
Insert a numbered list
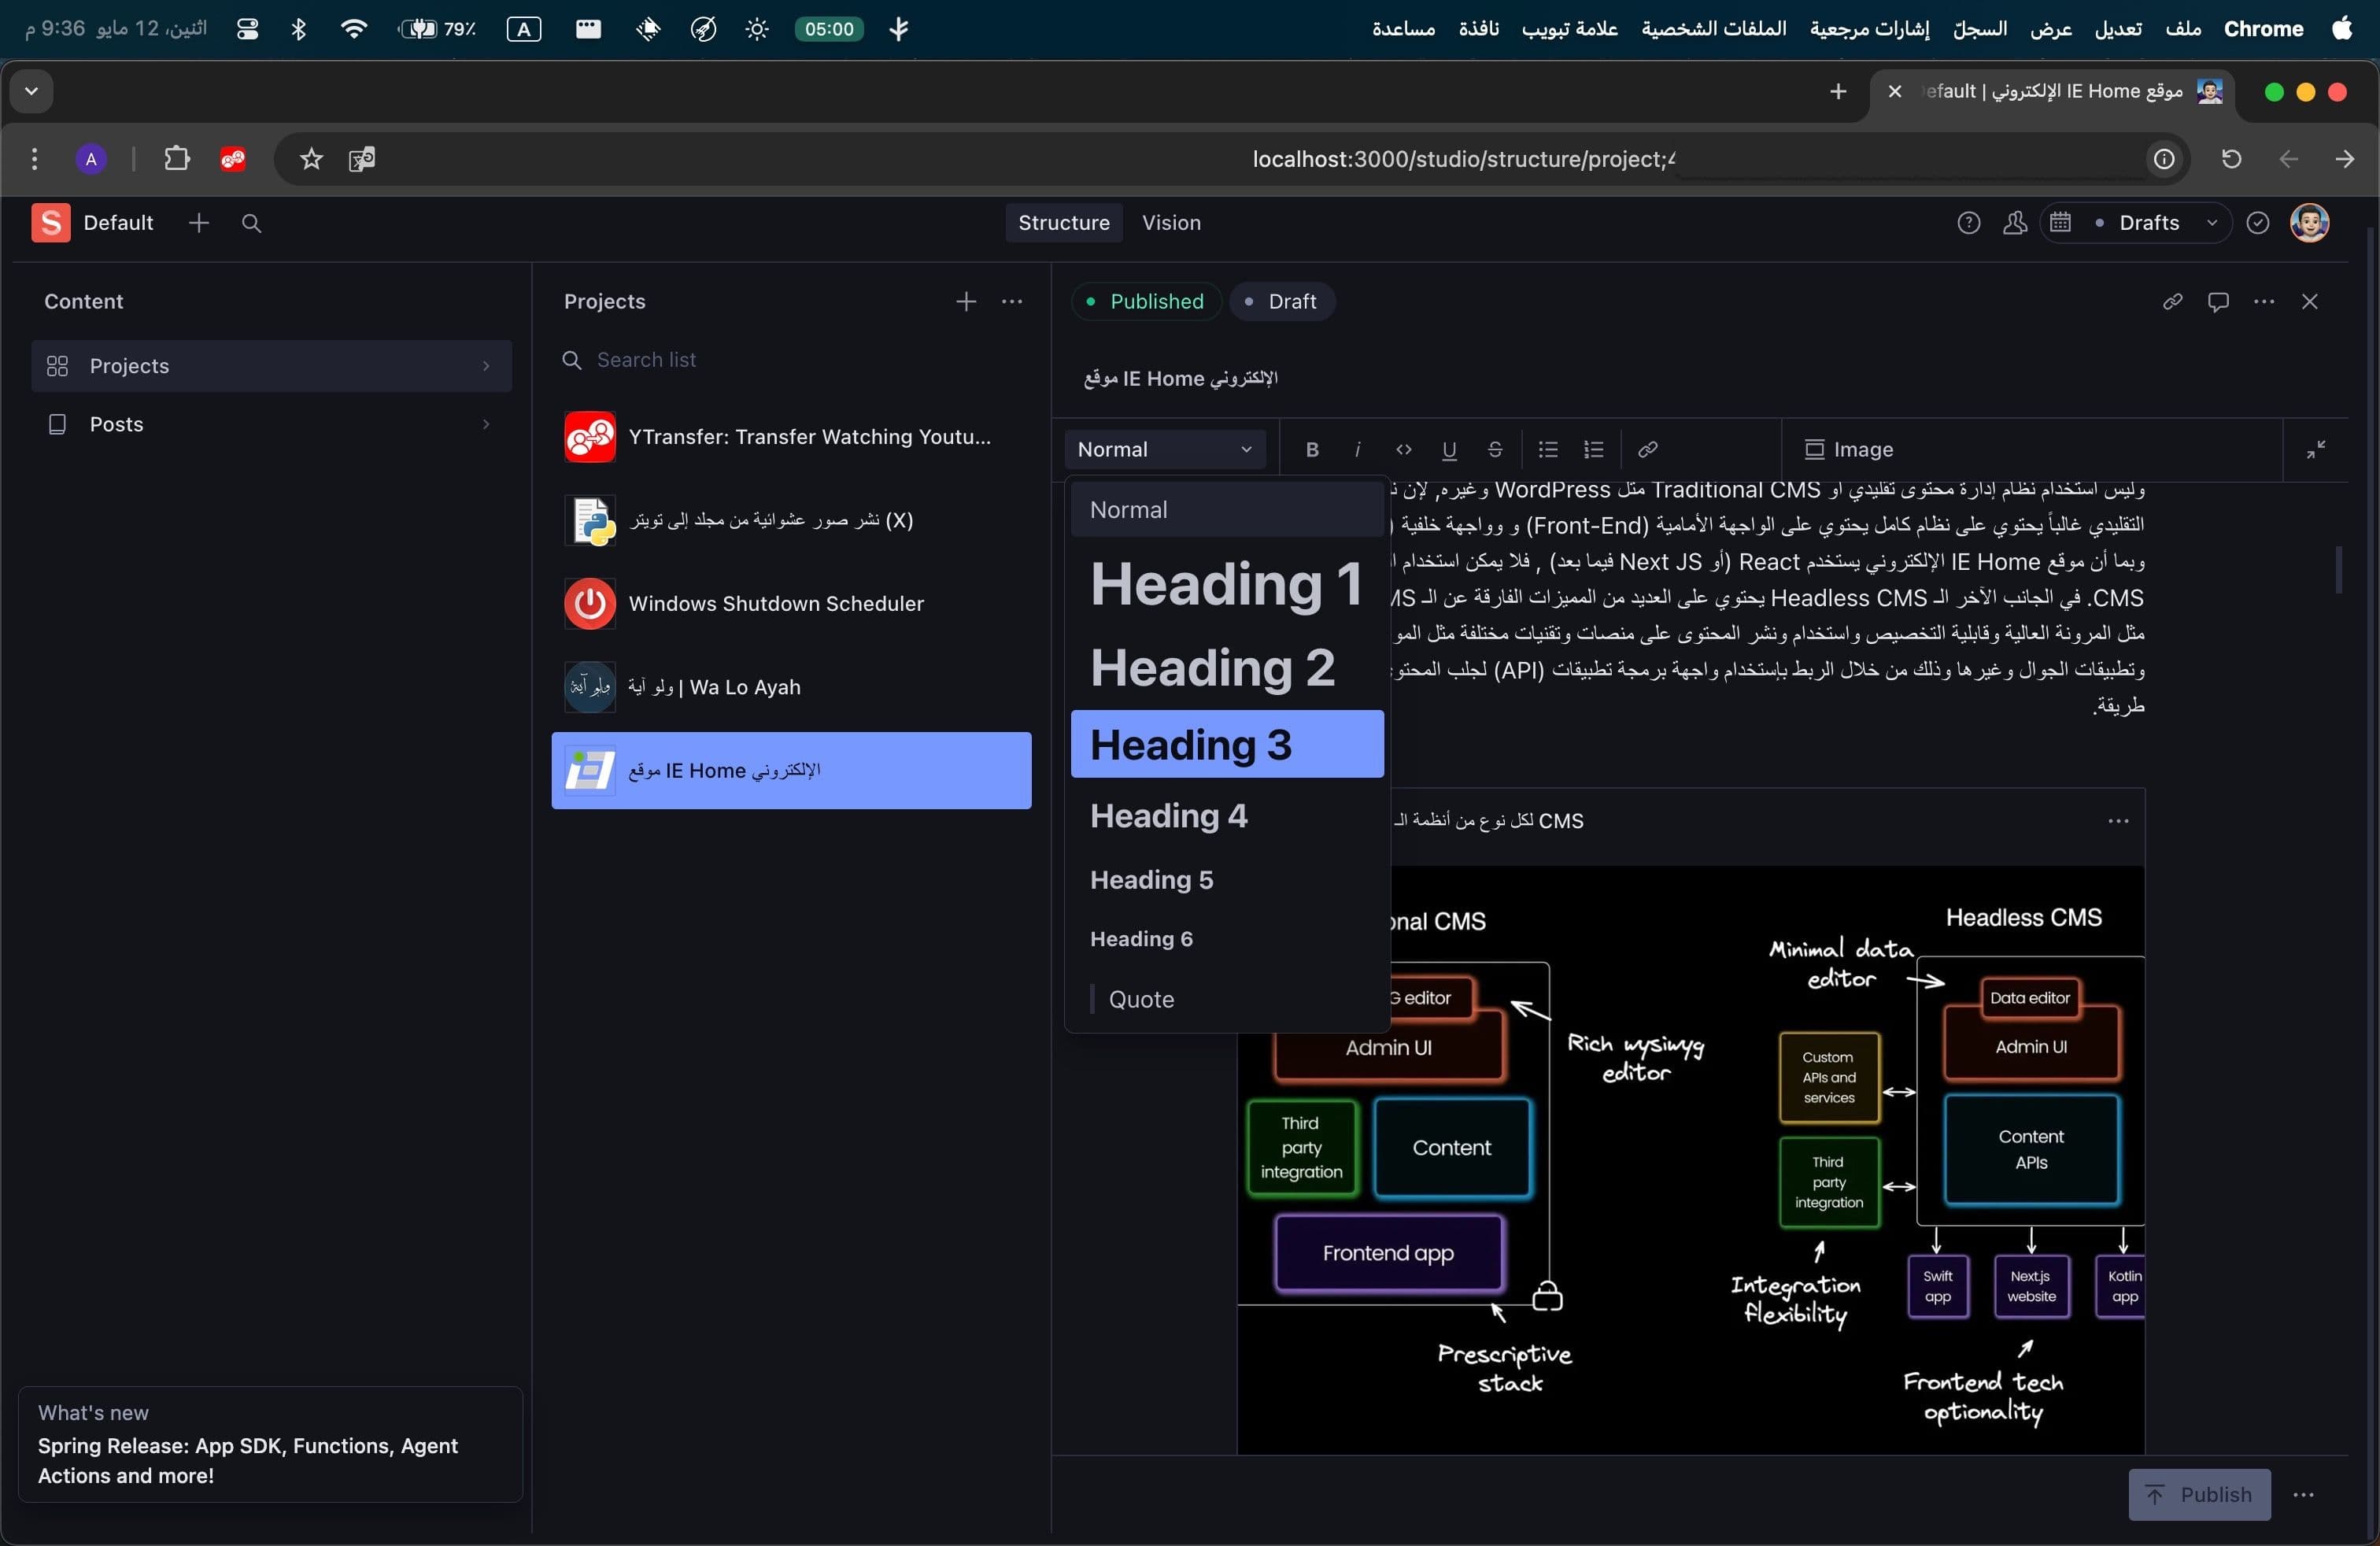[1593, 449]
